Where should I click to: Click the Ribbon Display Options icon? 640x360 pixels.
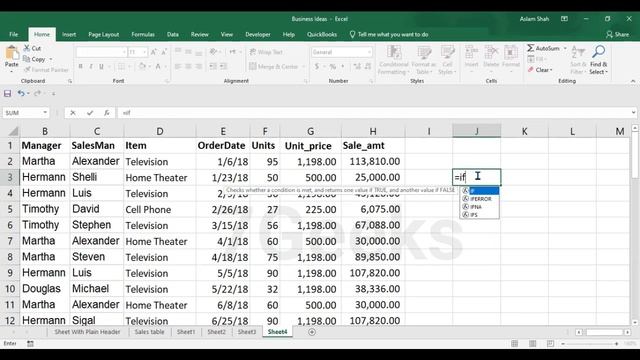click(564, 19)
